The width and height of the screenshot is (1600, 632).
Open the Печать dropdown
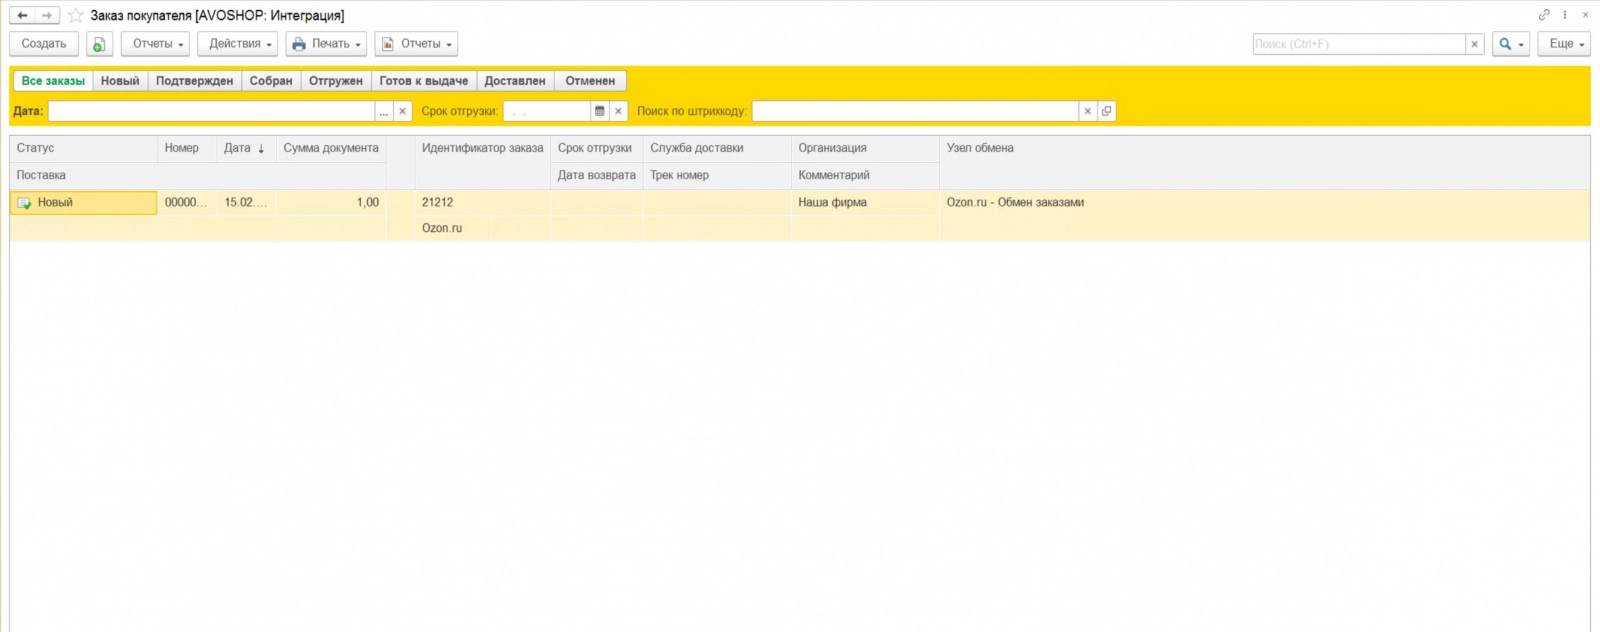[326, 44]
